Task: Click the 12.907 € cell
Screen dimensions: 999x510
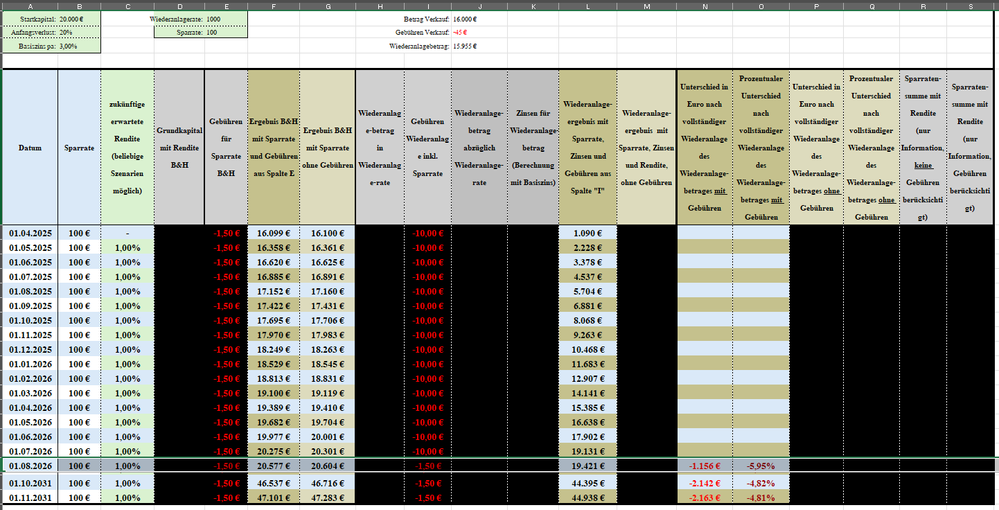Action: pyautogui.click(x=587, y=379)
